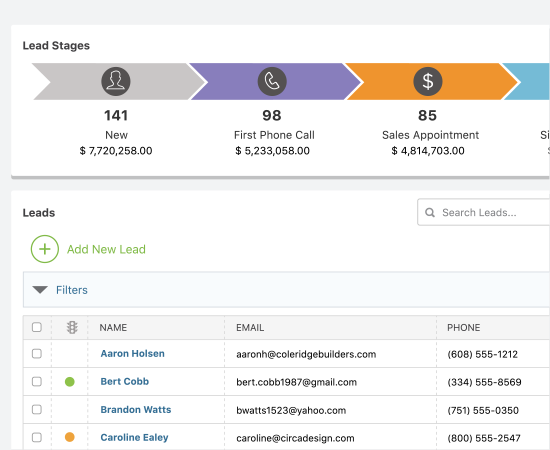This screenshot has height=450, width=550.
Task: Click the 141 New leads count
Action: 116,115
